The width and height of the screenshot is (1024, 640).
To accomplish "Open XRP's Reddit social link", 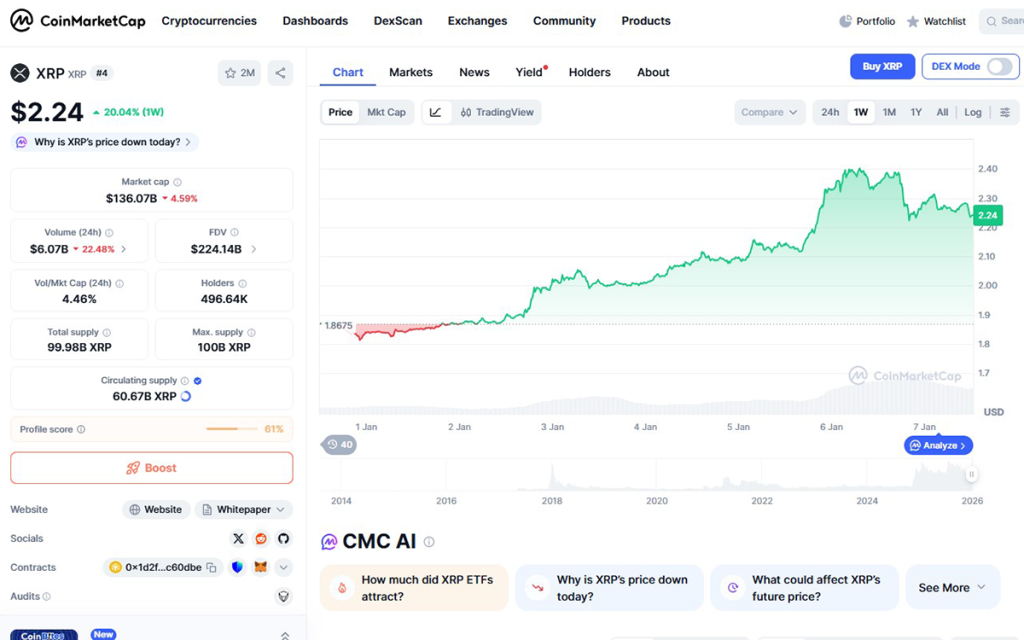I will (x=261, y=538).
